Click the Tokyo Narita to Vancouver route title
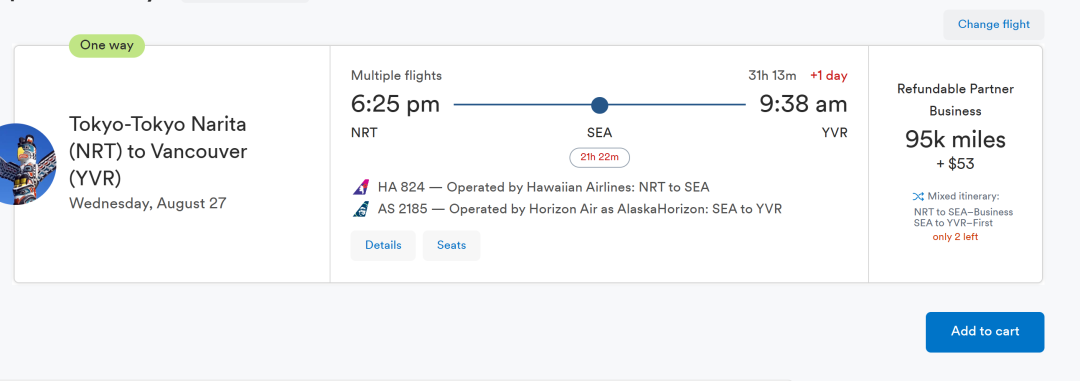 (x=158, y=151)
